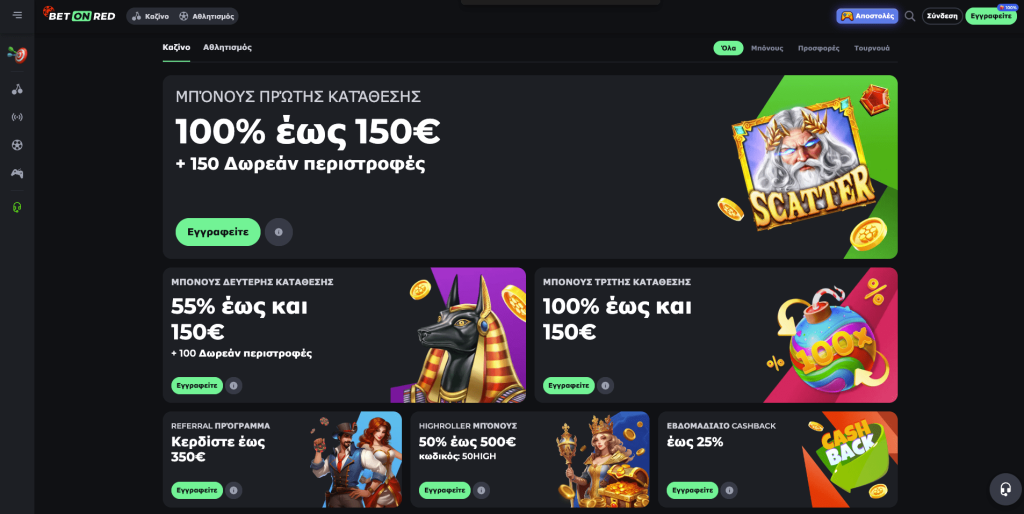Click the dartboard promotions icon in the sidebar

click(17, 55)
